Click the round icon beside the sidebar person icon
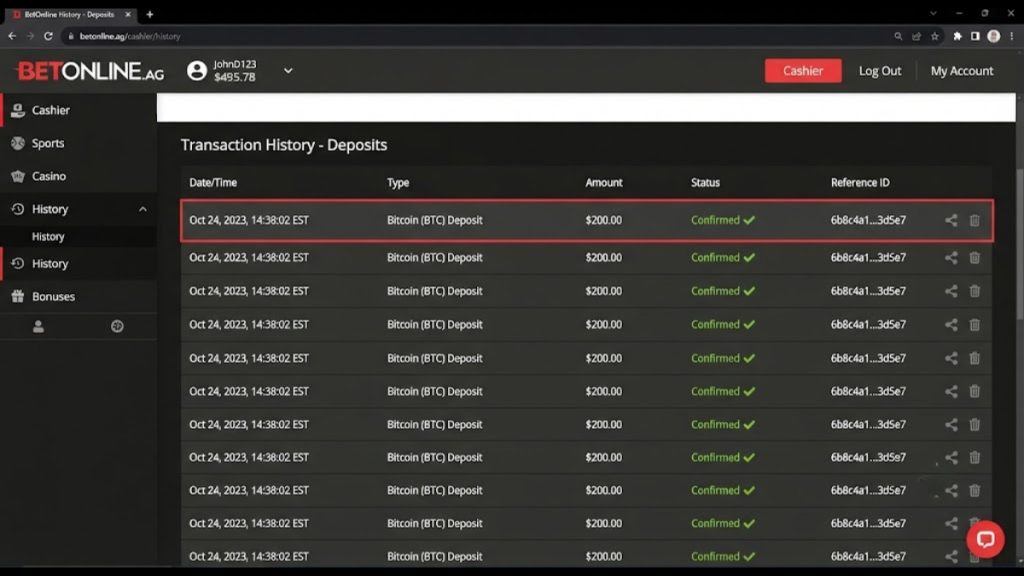This screenshot has width=1024, height=576. (117, 326)
